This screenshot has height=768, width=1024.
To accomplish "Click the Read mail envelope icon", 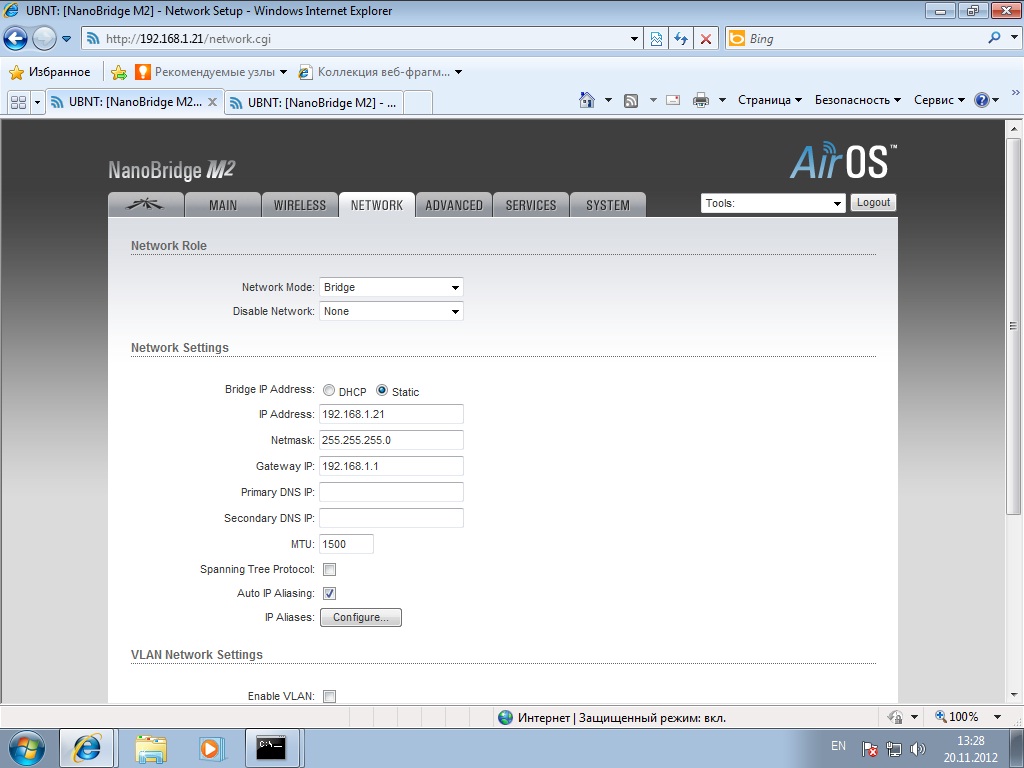I will 673,100.
